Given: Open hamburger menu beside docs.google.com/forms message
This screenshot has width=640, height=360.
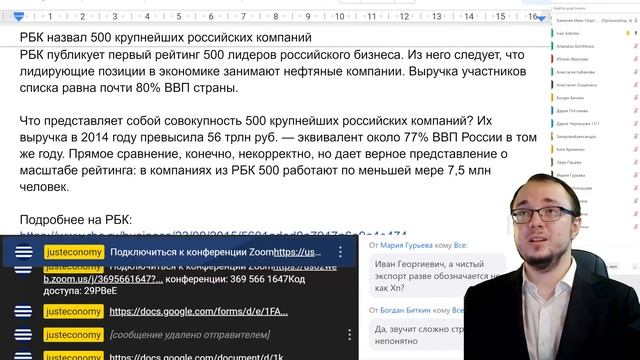Looking at the screenshot, I should (x=23, y=311).
